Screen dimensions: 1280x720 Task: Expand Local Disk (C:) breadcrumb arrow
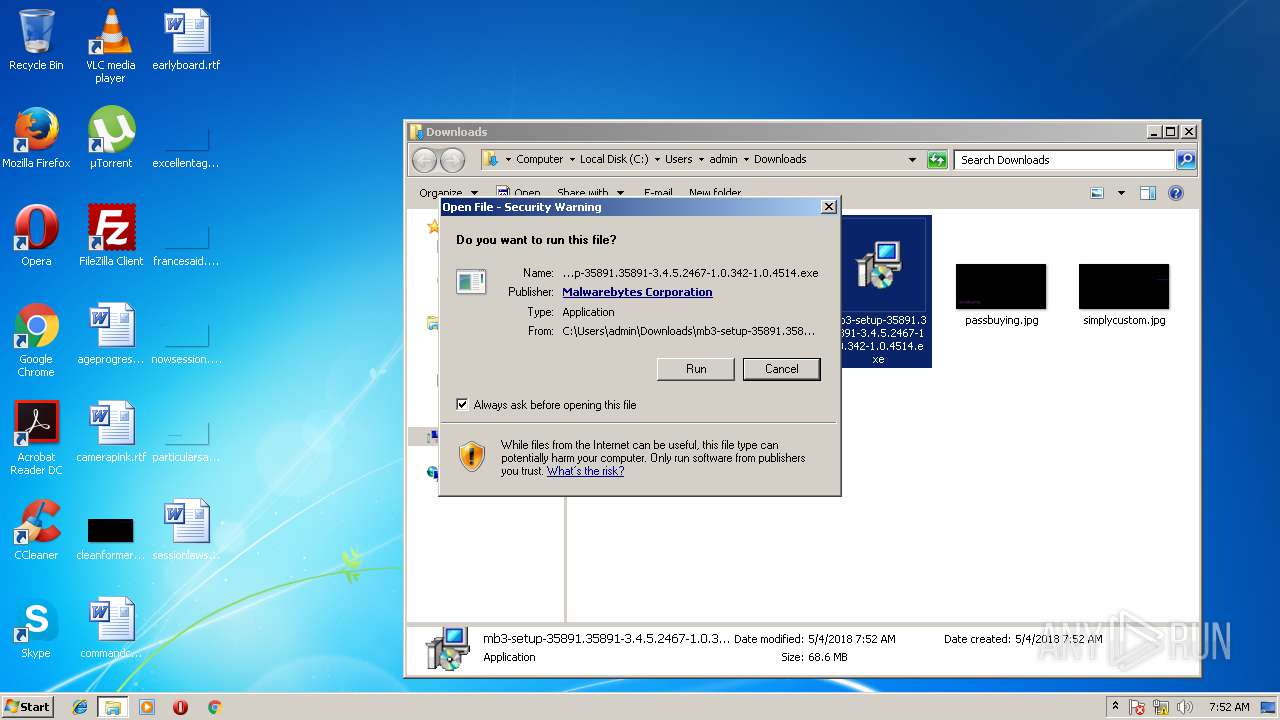click(x=656, y=160)
